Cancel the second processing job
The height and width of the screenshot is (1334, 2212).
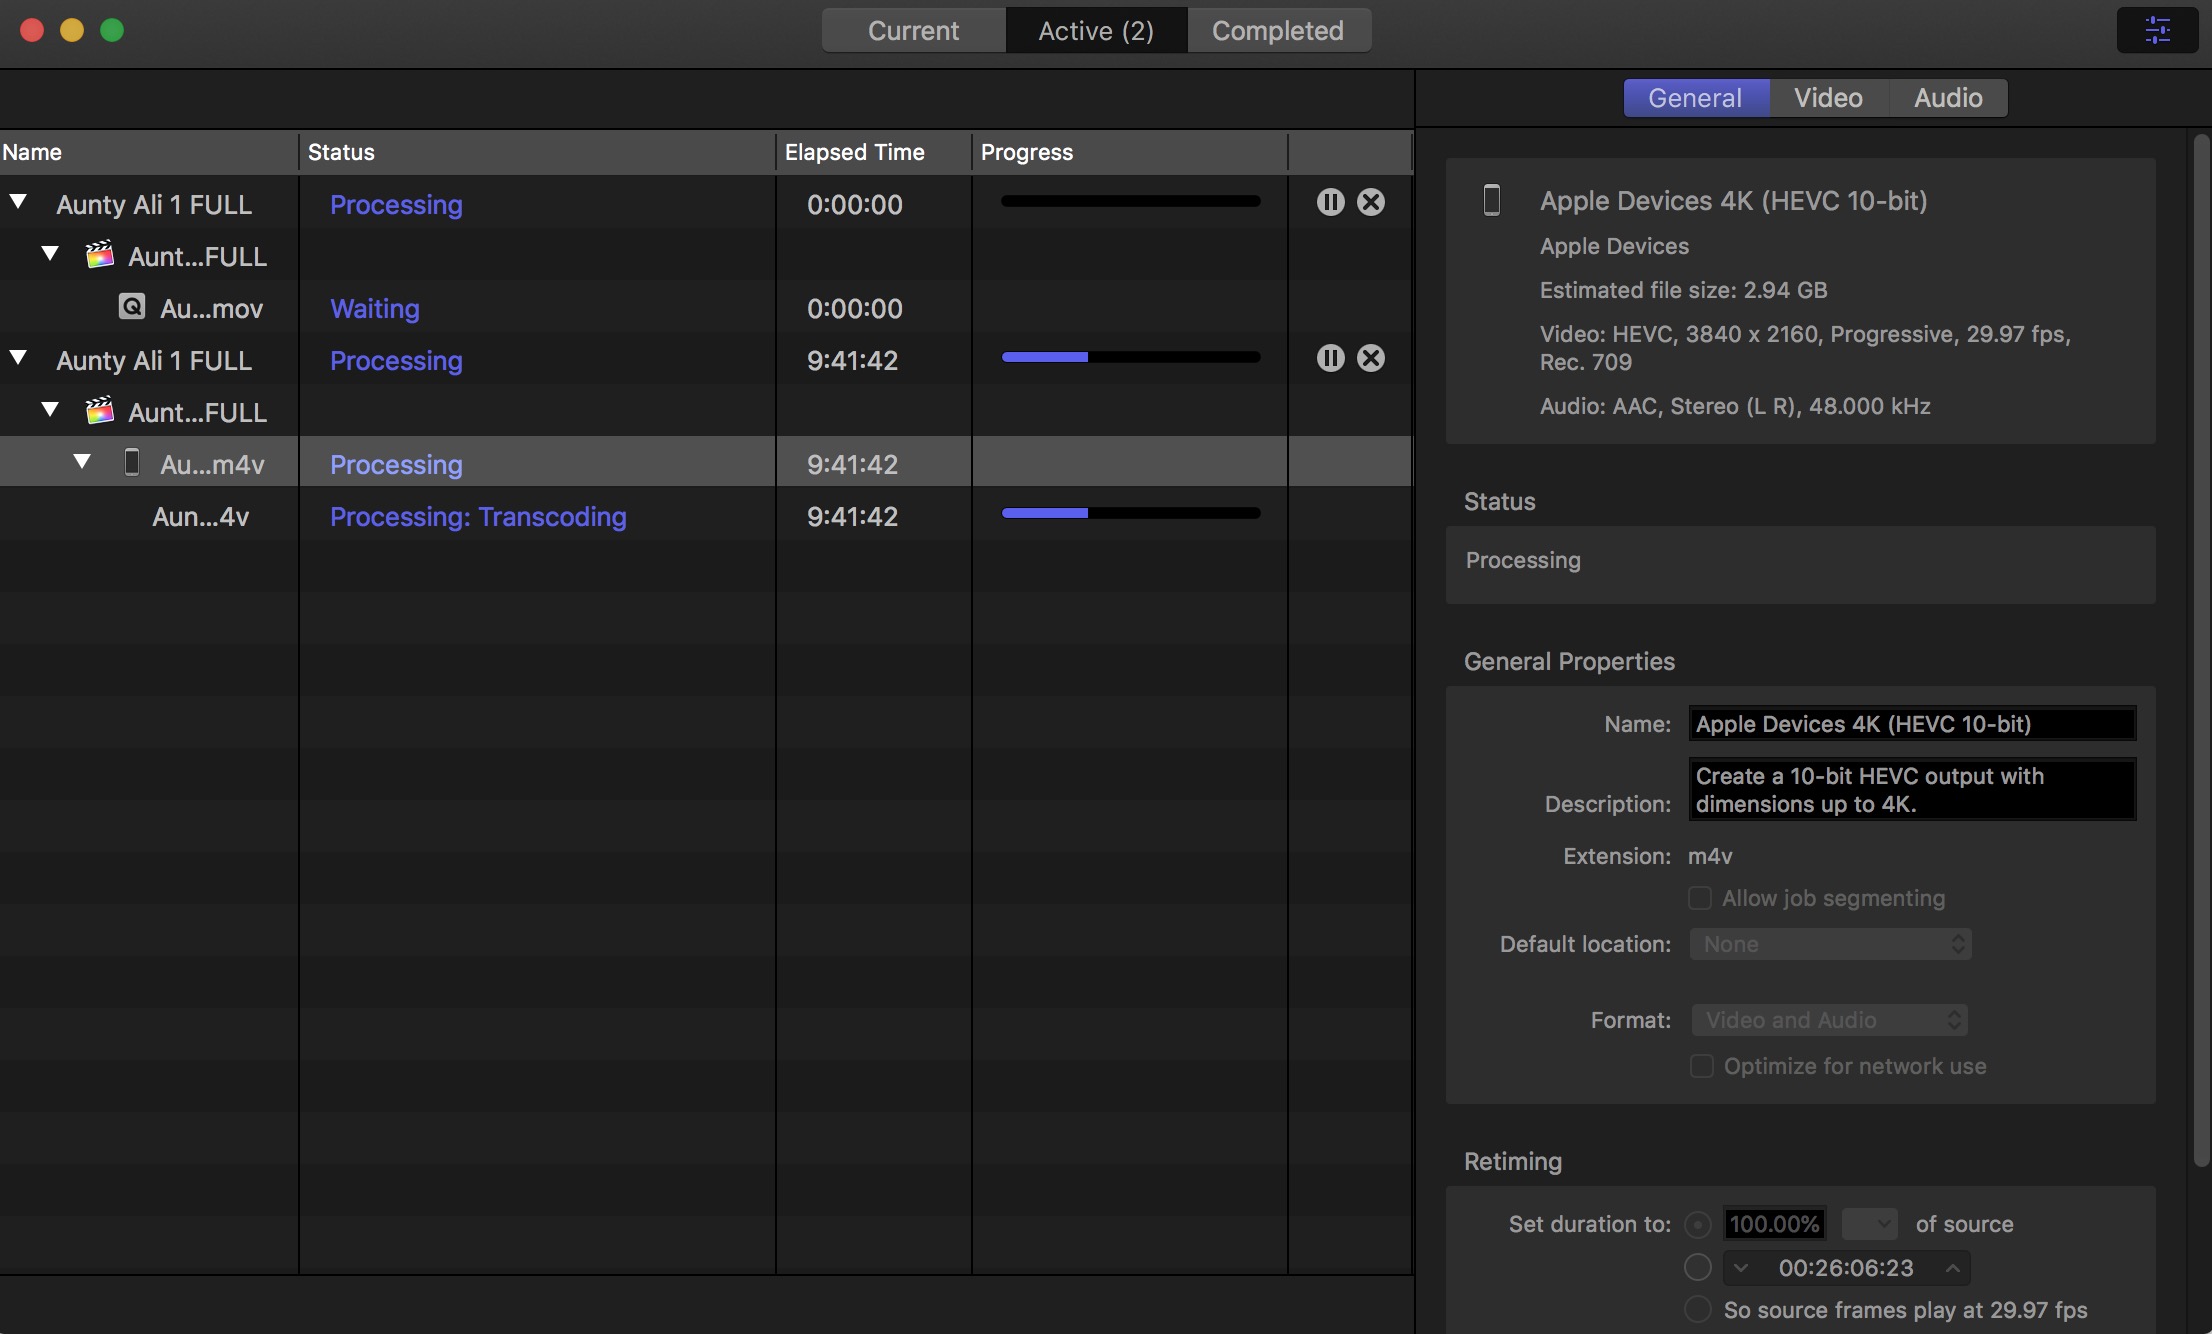point(1371,357)
